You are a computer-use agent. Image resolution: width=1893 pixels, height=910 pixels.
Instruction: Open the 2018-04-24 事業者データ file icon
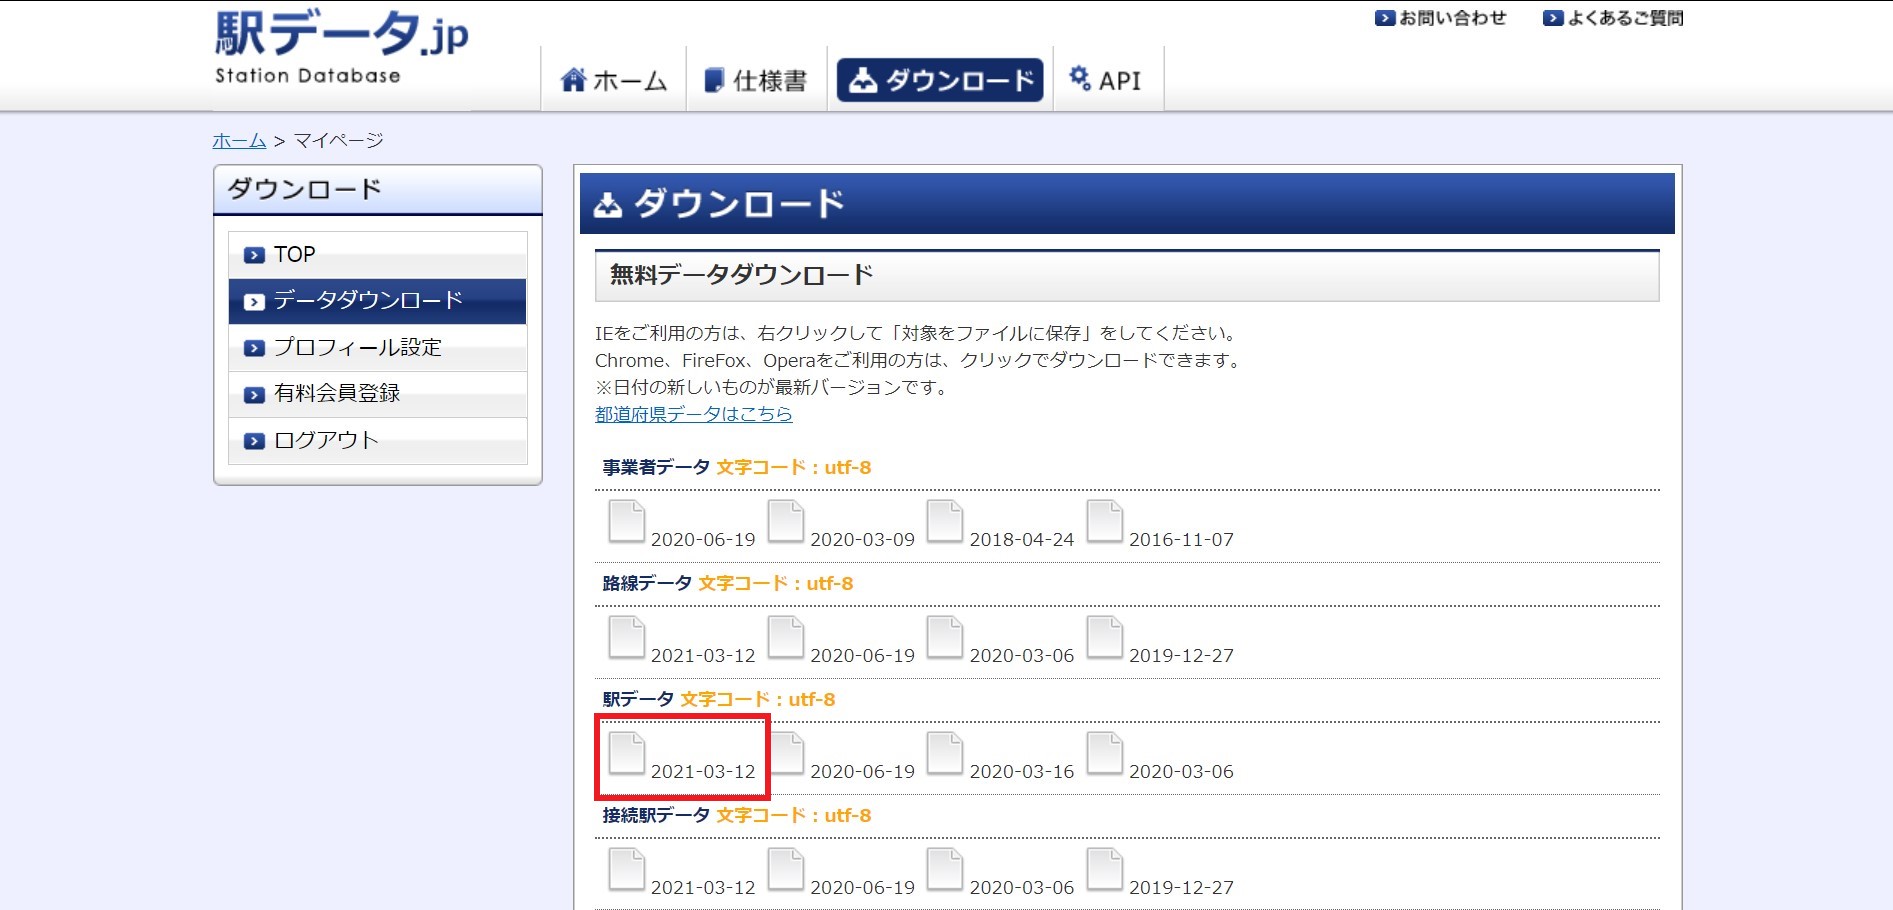click(x=946, y=523)
